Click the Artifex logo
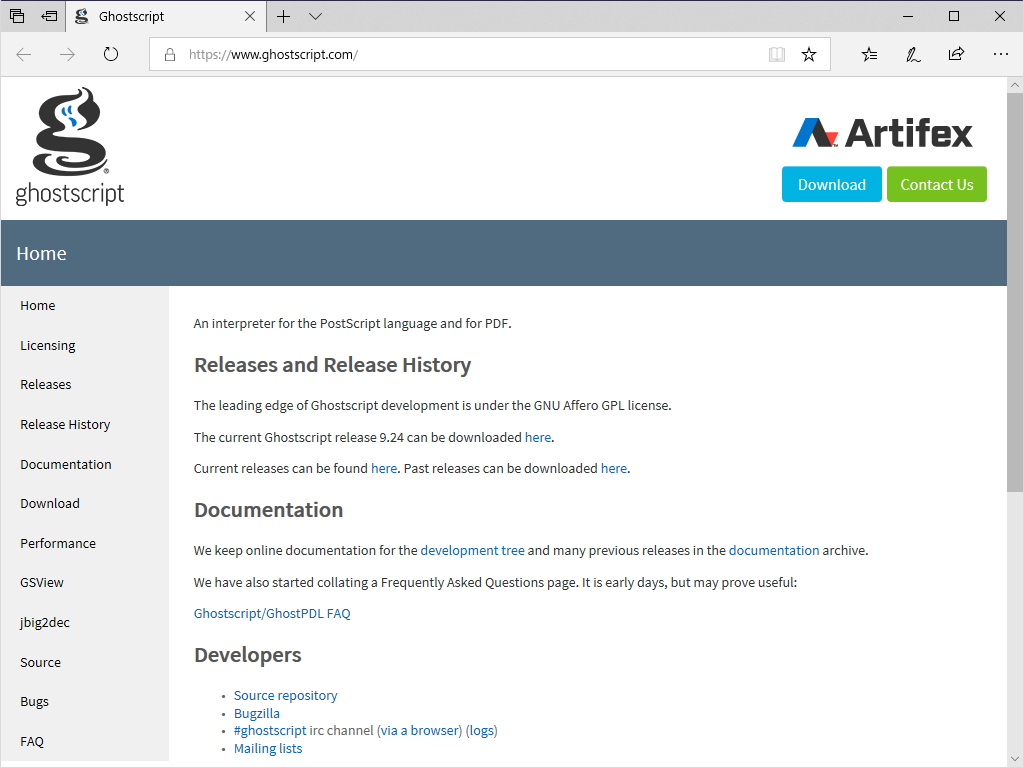 pyautogui.click(x=882, y=133)
